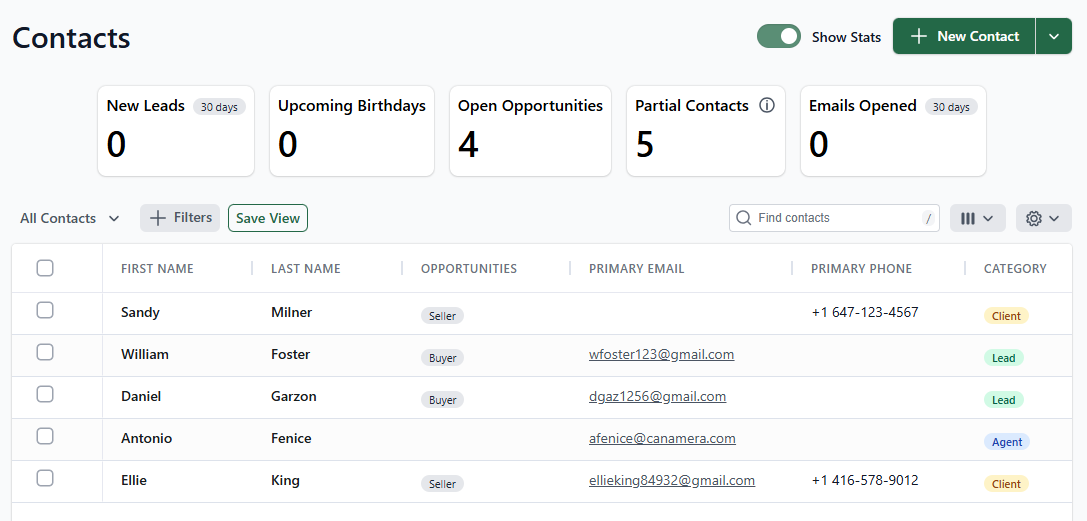Click the plus icon on Filters
The image size is (1087, 521).
pyautogui.click(x=158, y=218)
